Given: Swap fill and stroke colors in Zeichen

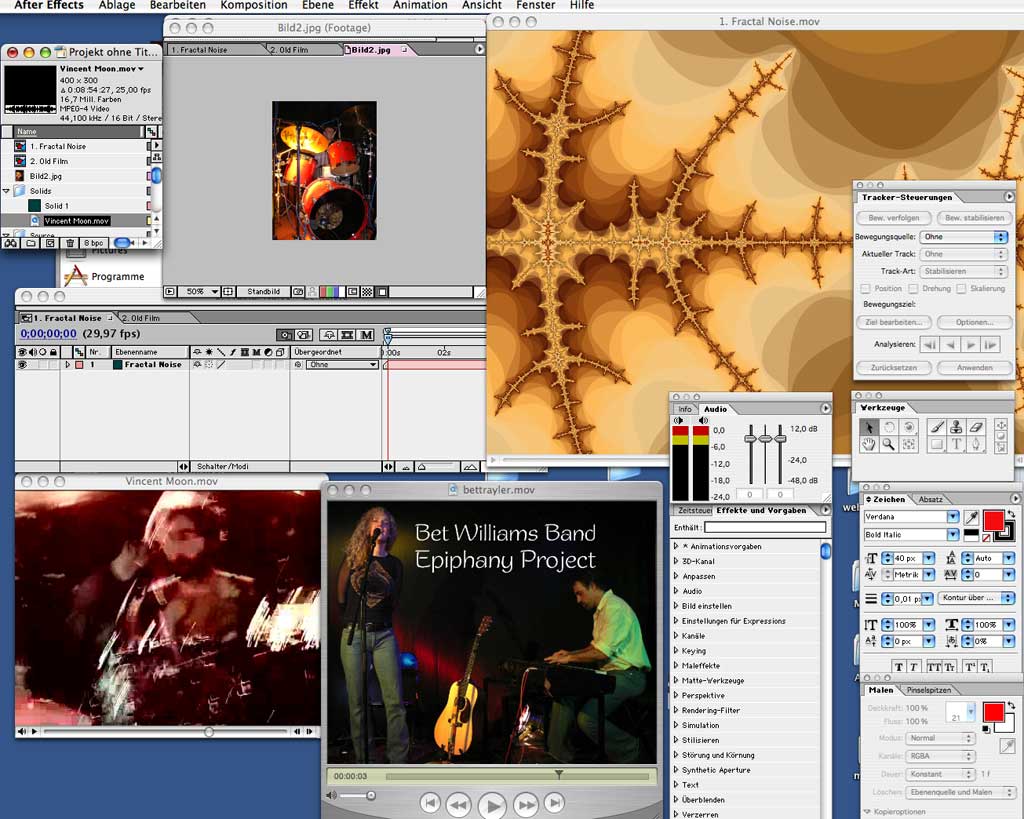Looking at the screenshot, I should pos(1011,514).
